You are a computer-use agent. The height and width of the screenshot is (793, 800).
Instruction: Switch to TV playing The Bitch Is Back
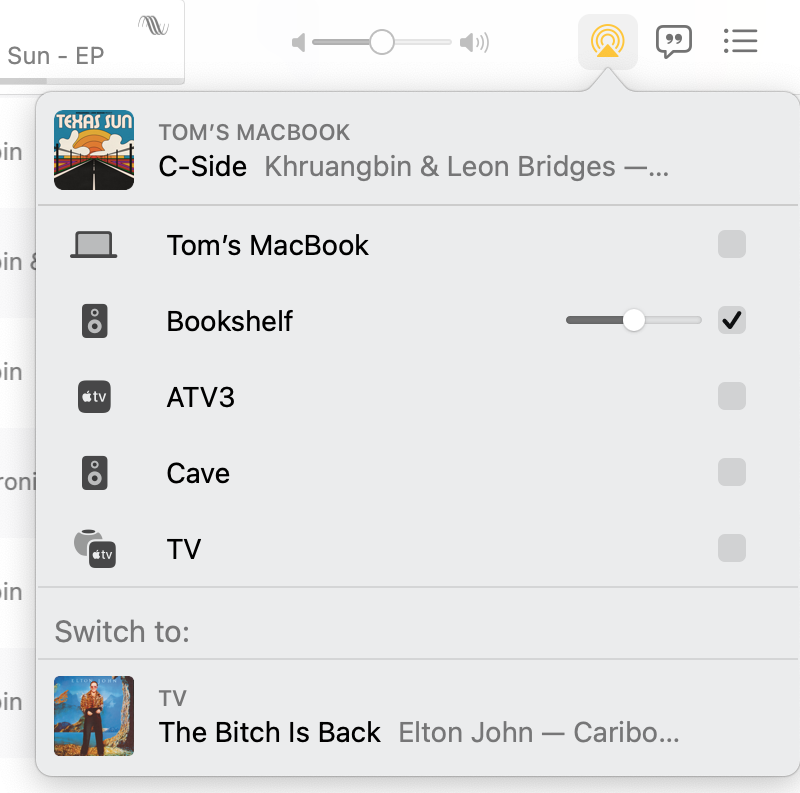400,716
